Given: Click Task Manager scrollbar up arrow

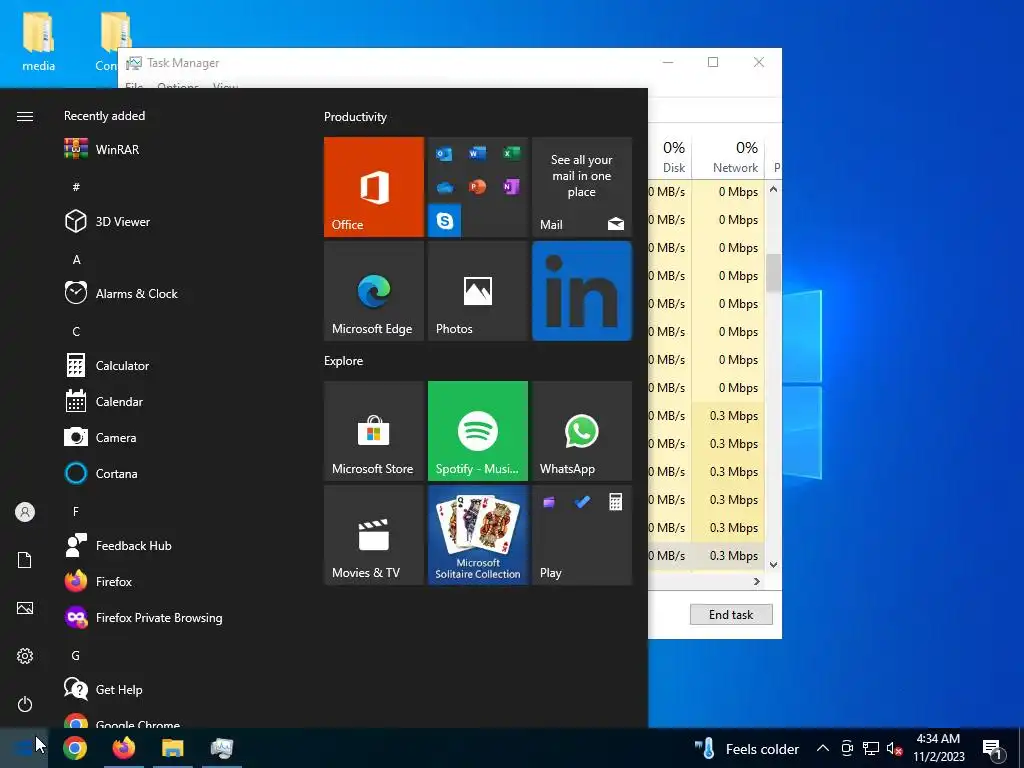Looking at the screenshot, I should pyautogui.click(x=773, y=189).
